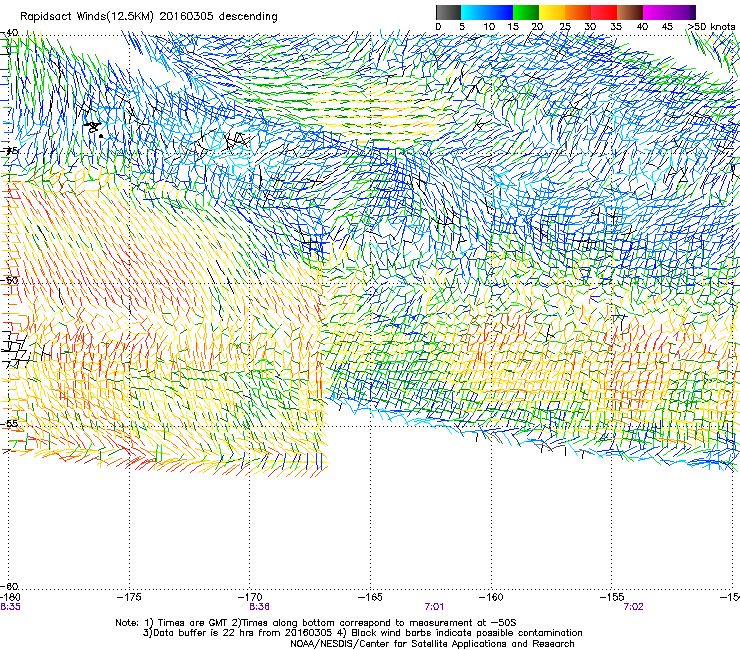This screenshot has height=650, width=740.
Task: Click the 6:35 purple time label
Action: click(10, 607)
